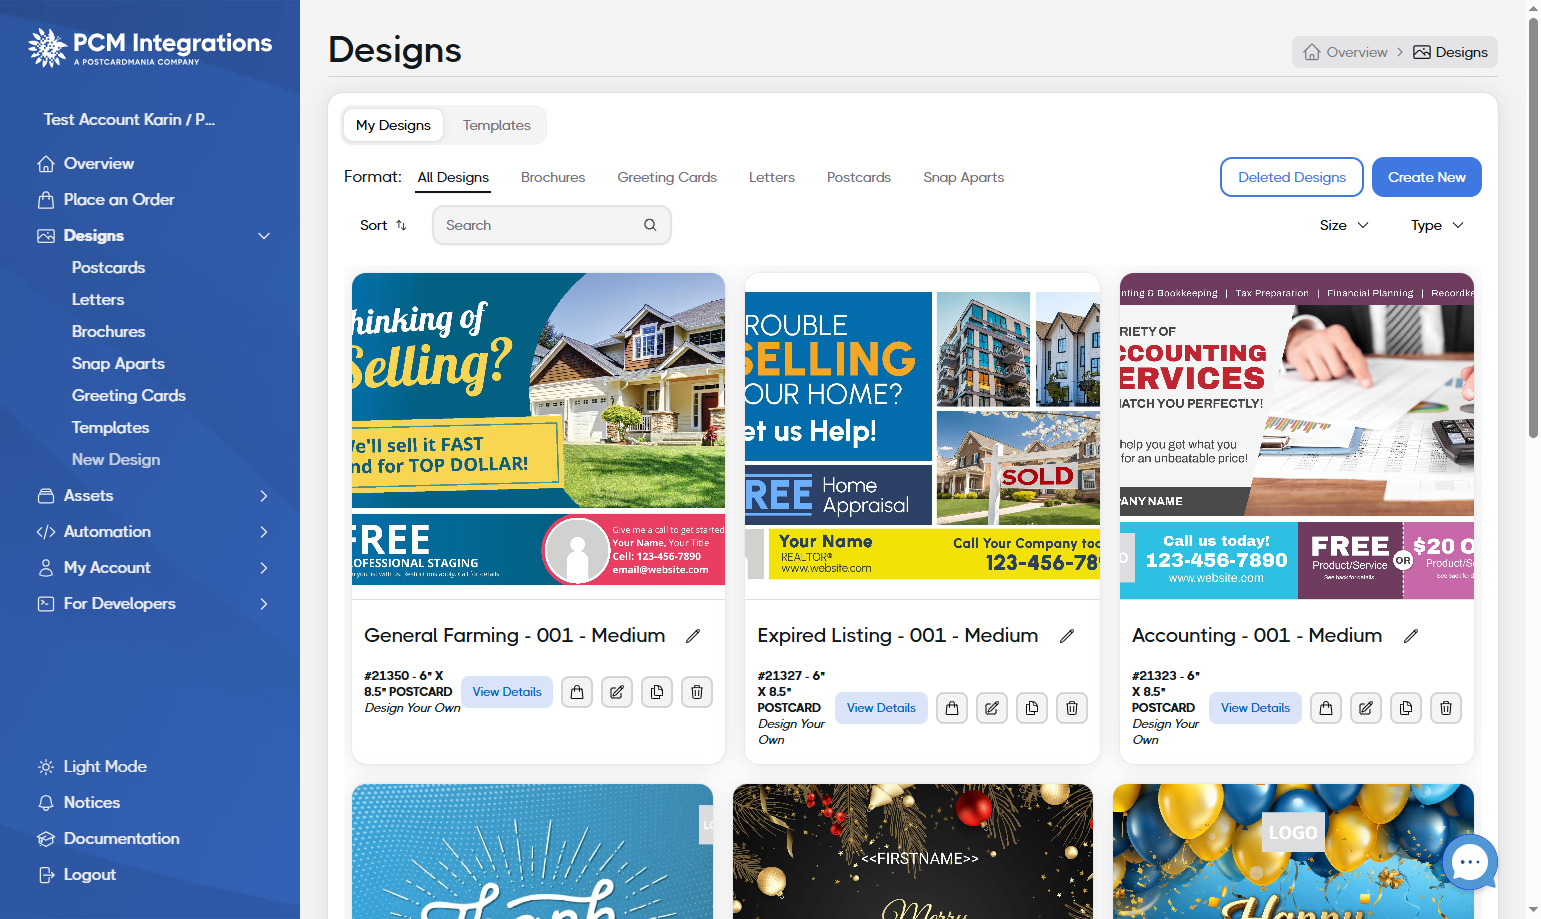Open Deleted Designs
Image resolution: width=1541 pixels, height=919 pixels.
[x=1292, y=177]
